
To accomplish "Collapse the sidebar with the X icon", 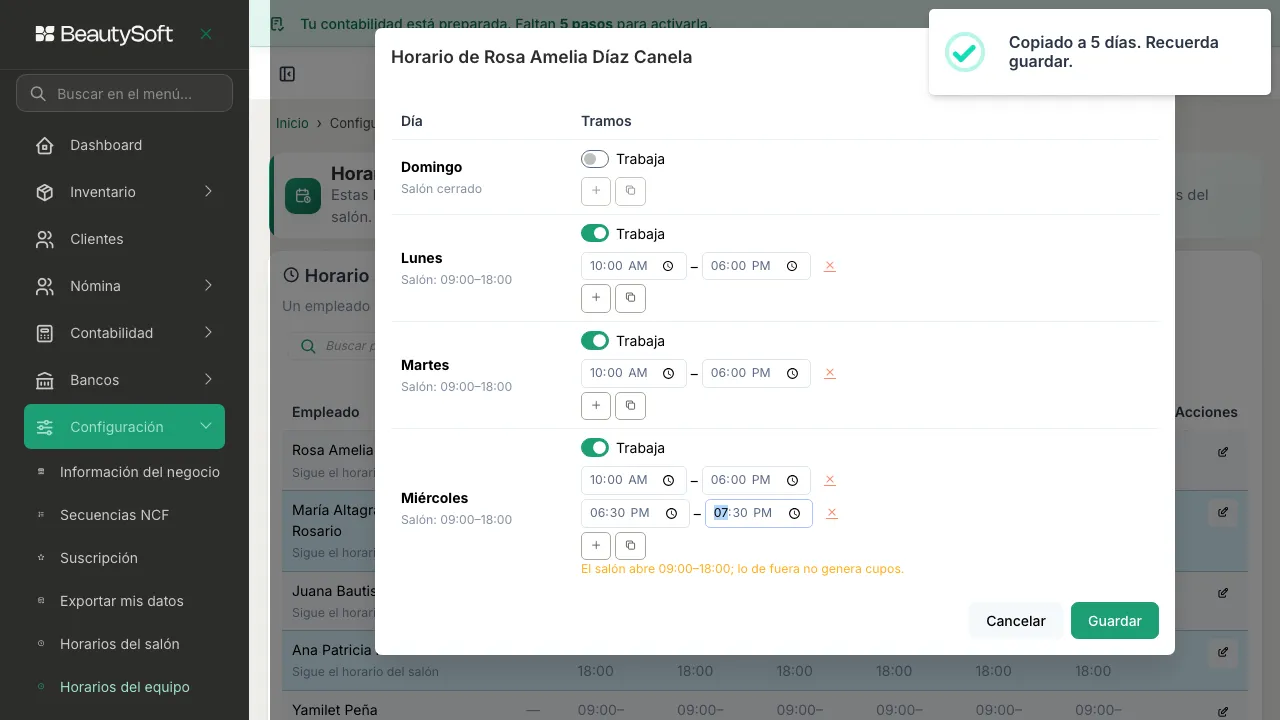I will tap(206, 34).
